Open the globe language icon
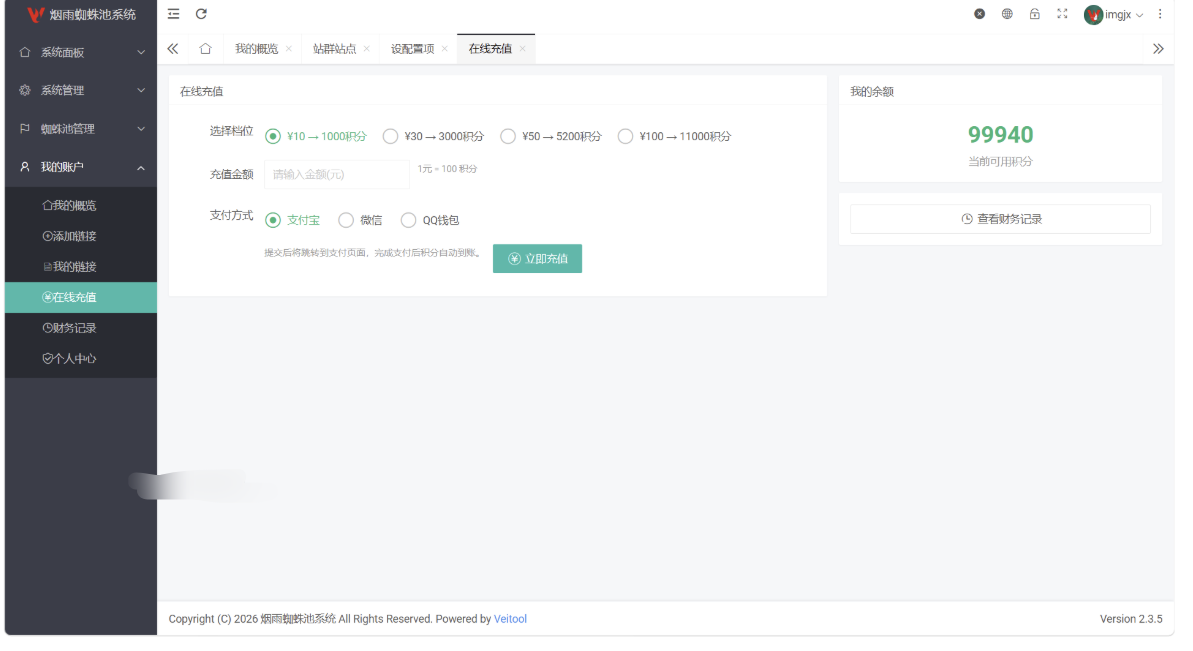 (x=1007, y=14)
